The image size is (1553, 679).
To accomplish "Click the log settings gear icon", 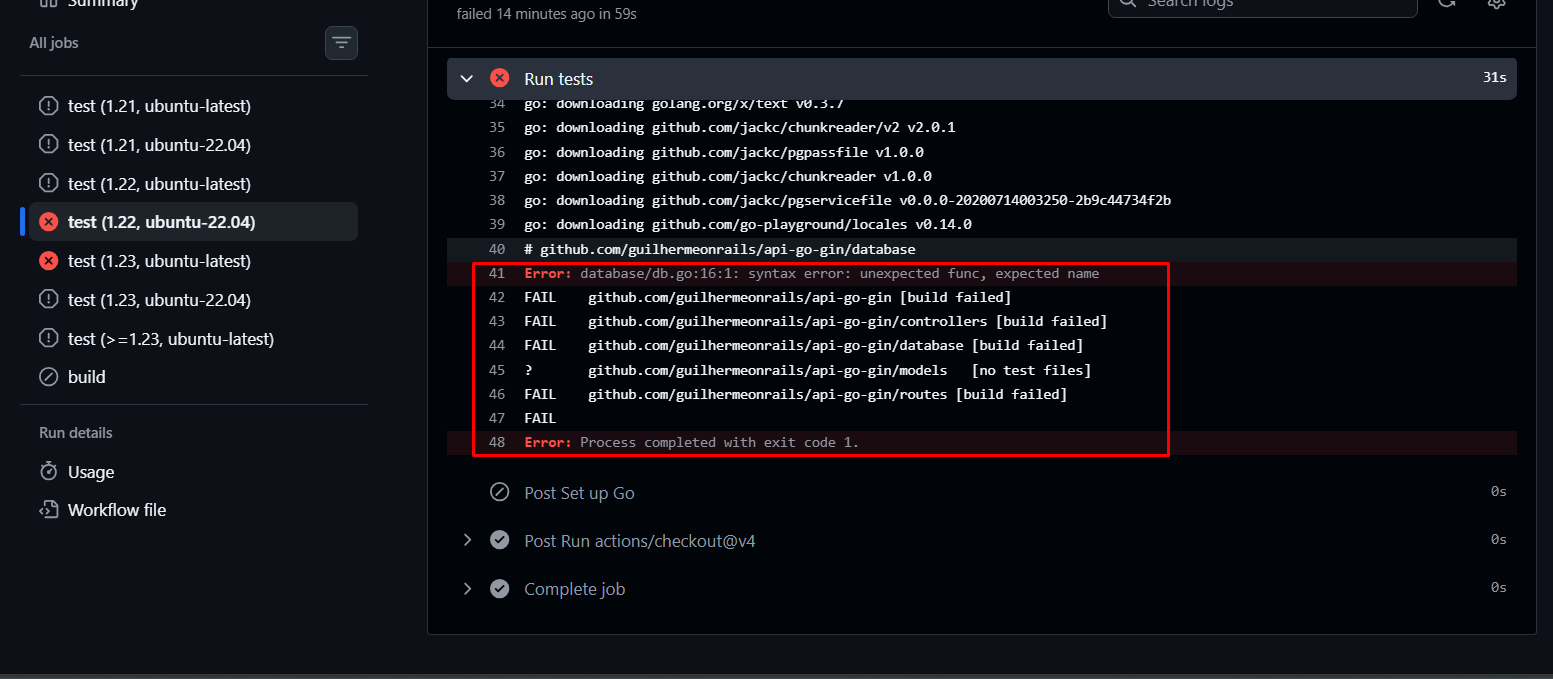I will [1496, 3].
